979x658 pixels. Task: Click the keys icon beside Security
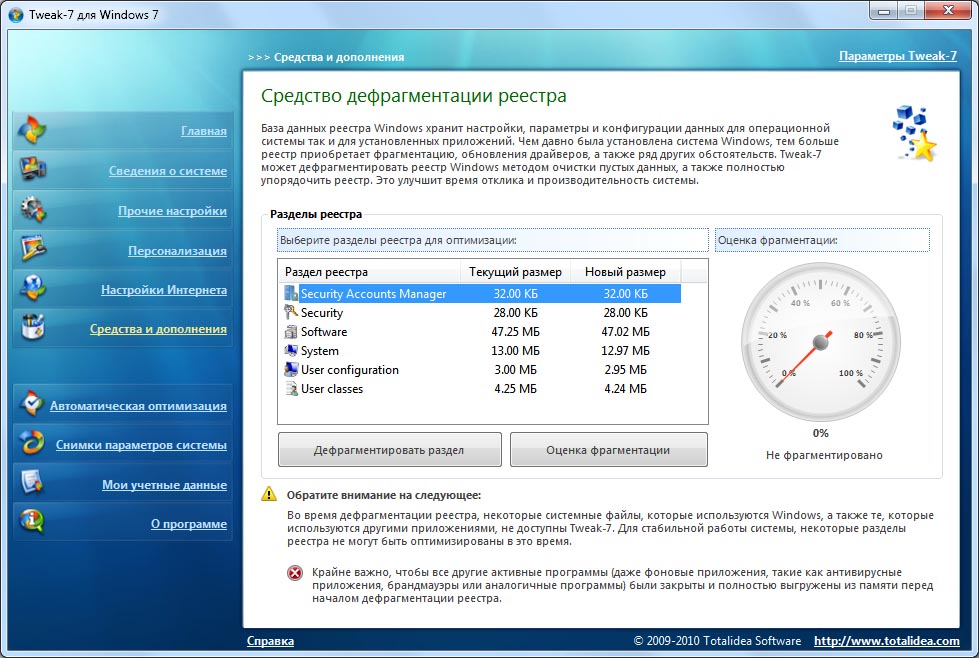tap(291, 312)
